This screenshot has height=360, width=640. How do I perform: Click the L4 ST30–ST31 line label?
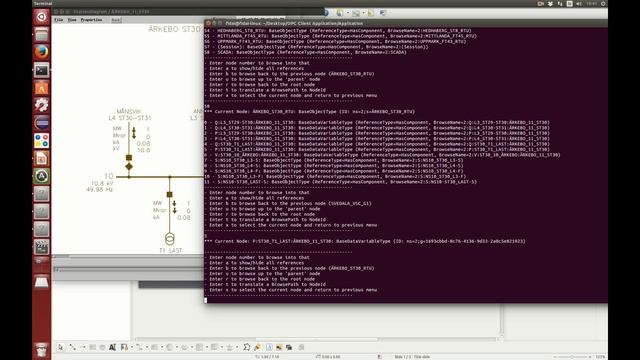click(130, 118)
